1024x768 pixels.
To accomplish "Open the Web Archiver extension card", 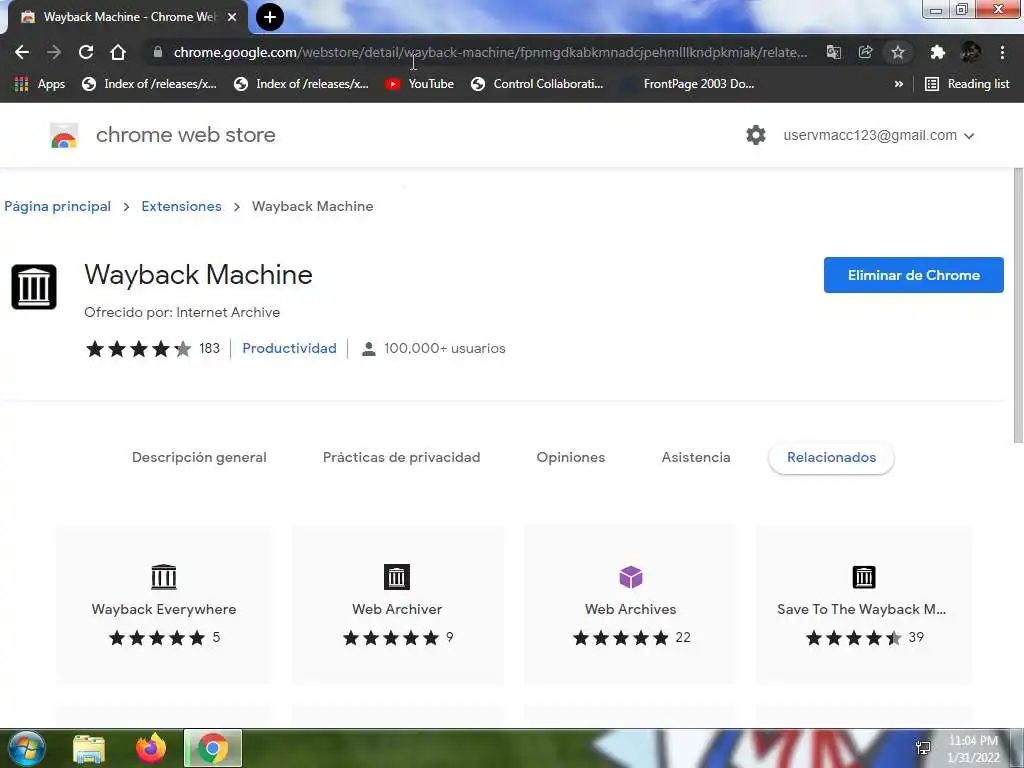I will pyautogui.click(x=397, y=604).
